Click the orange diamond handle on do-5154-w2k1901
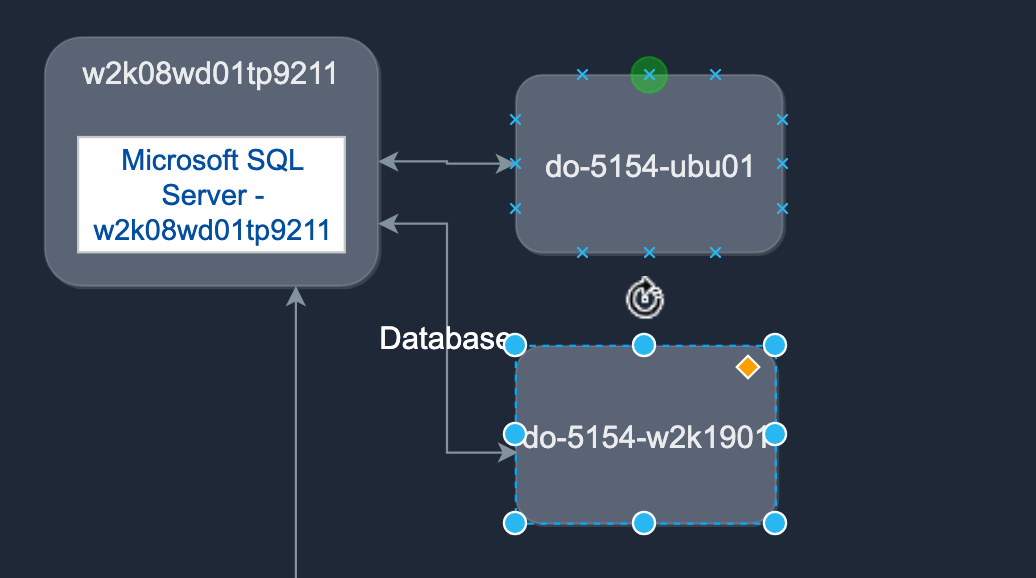The width and height of the screenshot is (1036, 578). pos(748,368)
